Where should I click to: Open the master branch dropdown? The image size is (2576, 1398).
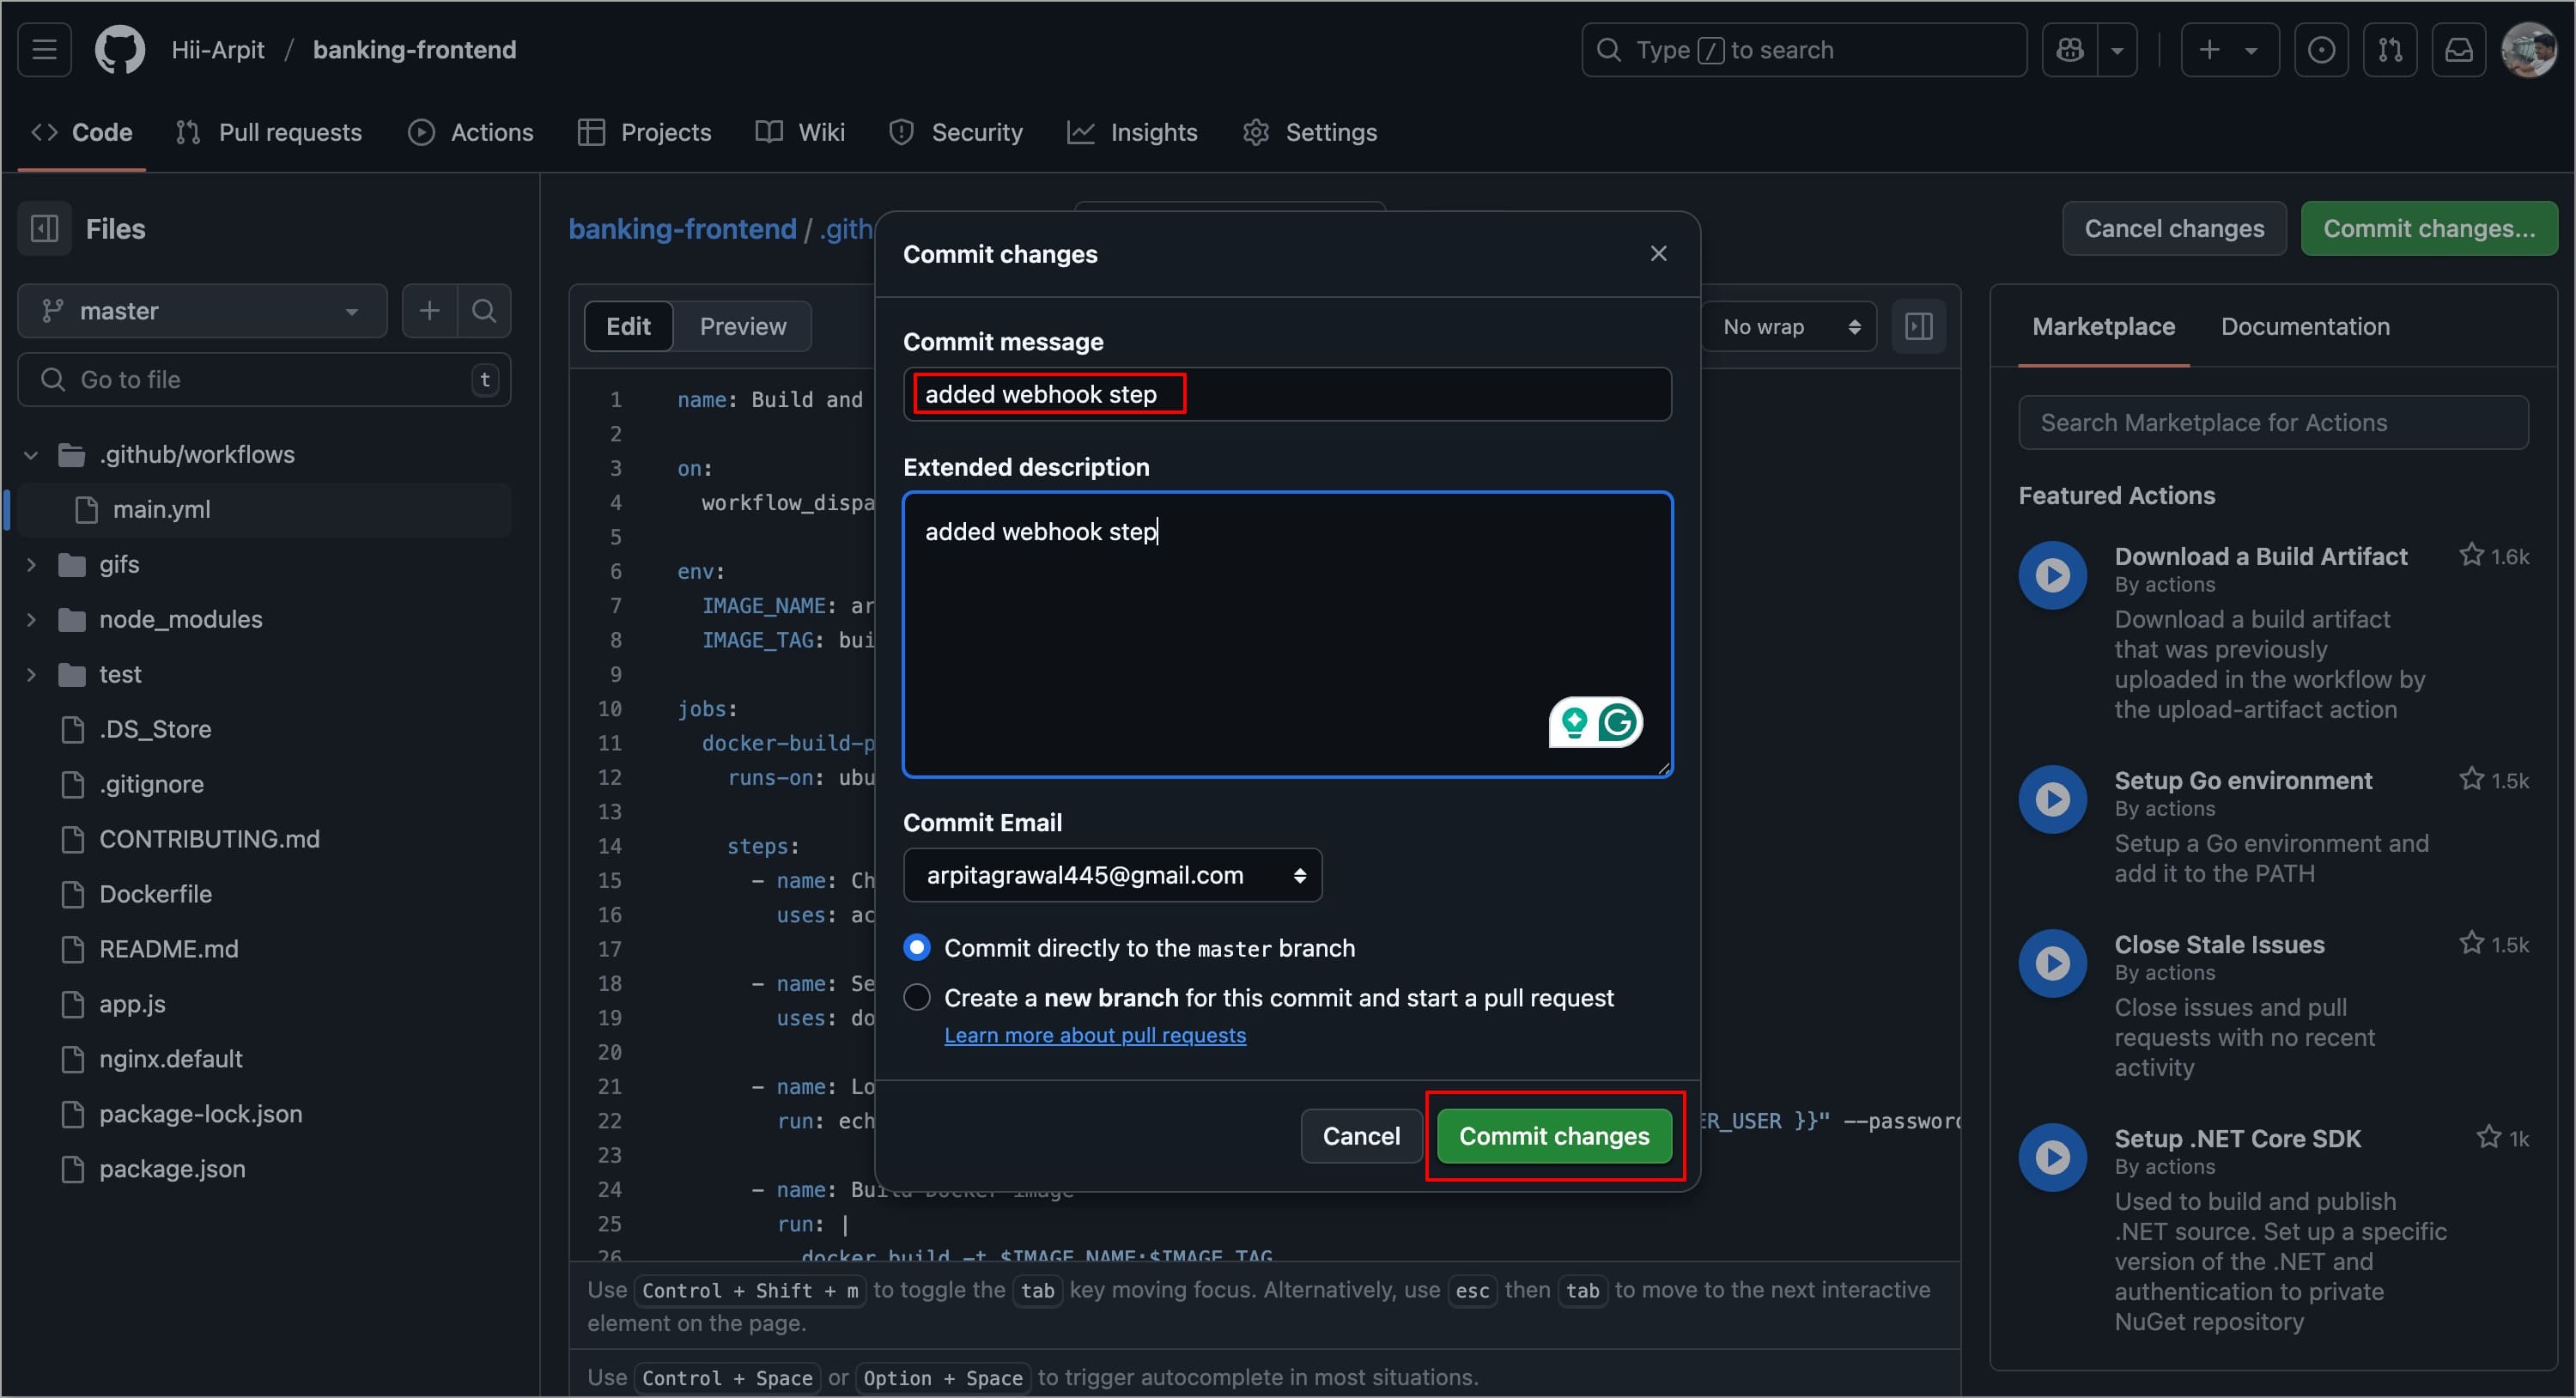coord(202,311)
